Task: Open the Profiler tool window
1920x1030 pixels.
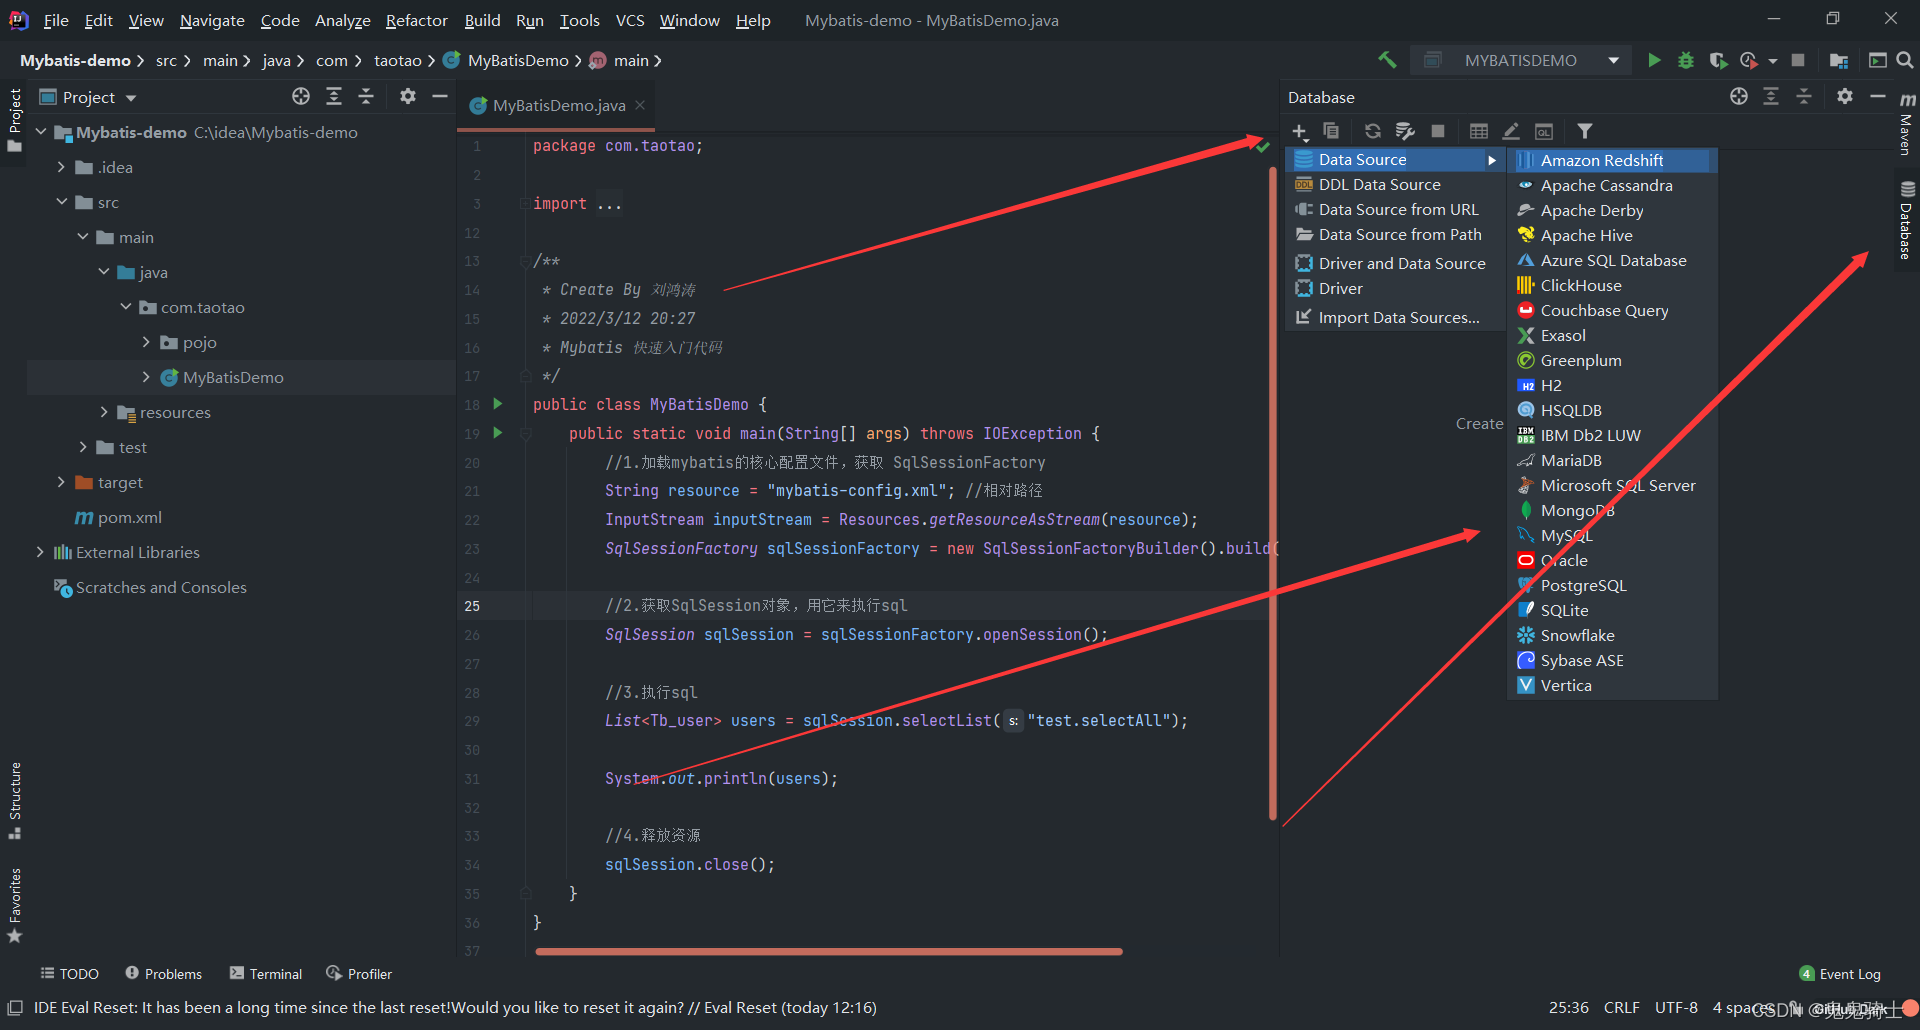Action: point(359,974)
